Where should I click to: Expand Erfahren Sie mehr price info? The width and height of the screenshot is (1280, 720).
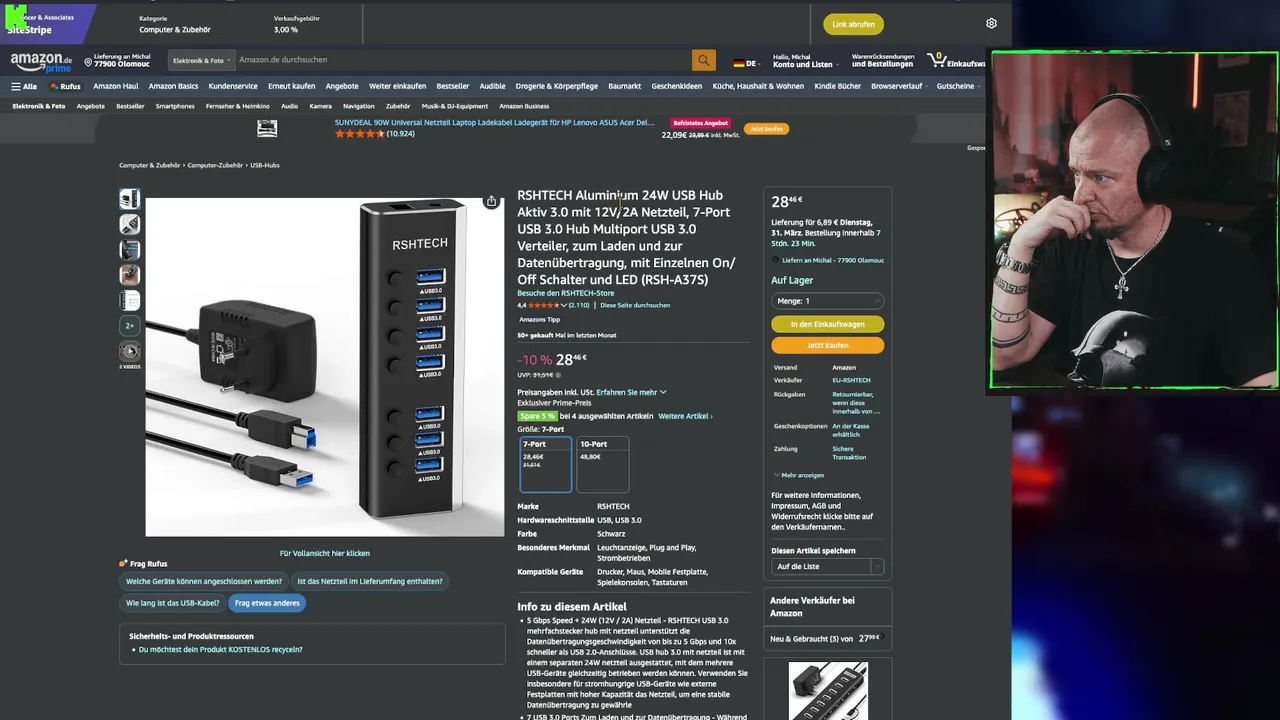[x=631, y=392]
